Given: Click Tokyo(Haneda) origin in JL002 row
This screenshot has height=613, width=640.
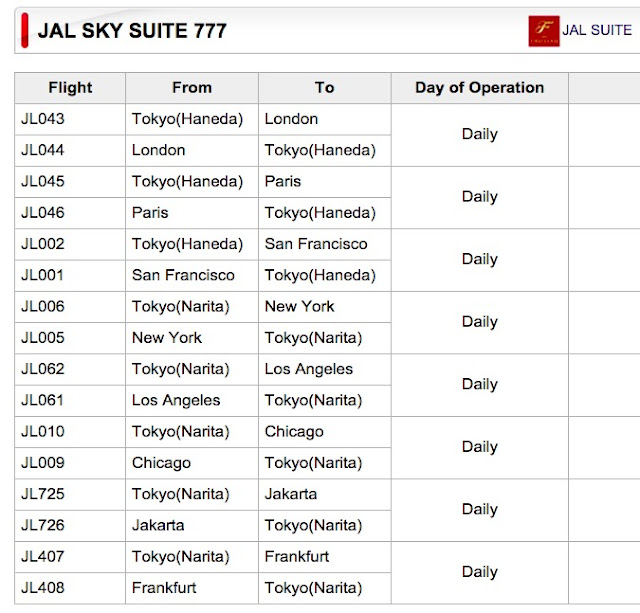Looking at the screenshot, I should [x=188, y=244].
